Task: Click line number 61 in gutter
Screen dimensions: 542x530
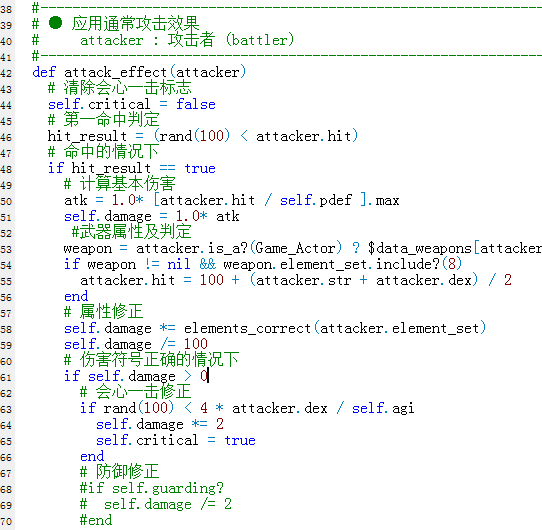Action: click(x=6, y=378)
